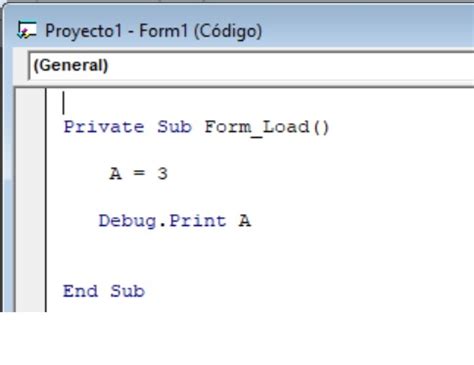474x365 pixels.
Task: Click the End keyword
Action: 80,291
